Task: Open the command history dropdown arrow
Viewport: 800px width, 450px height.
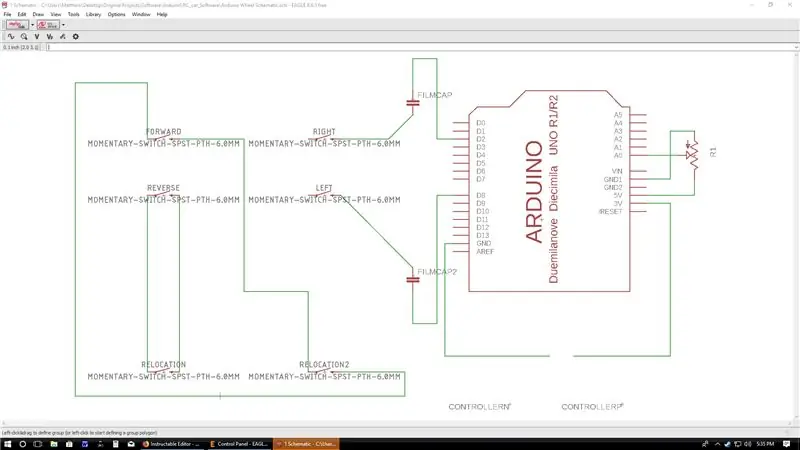Action: [796, 47]
